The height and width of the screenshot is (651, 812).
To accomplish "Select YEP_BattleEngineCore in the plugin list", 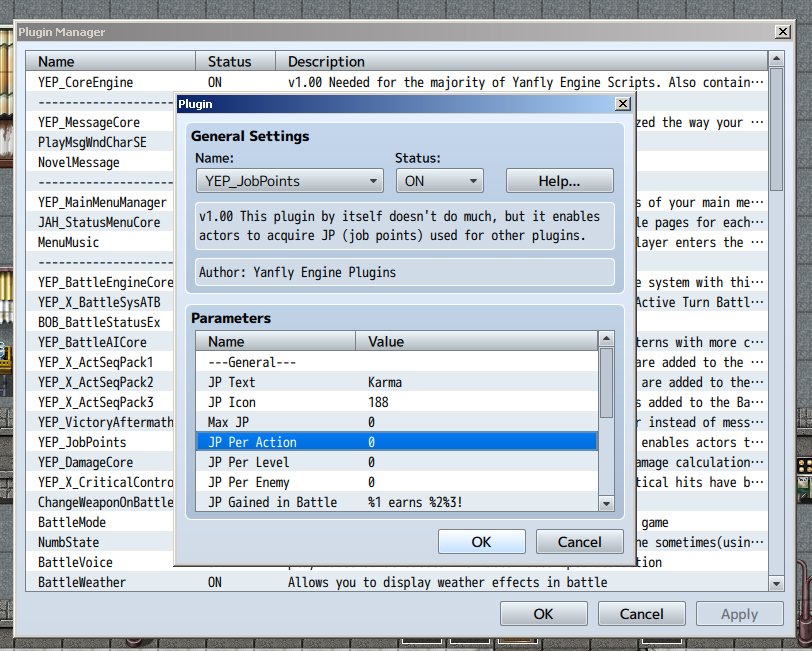I will click(x=106, y=282).
